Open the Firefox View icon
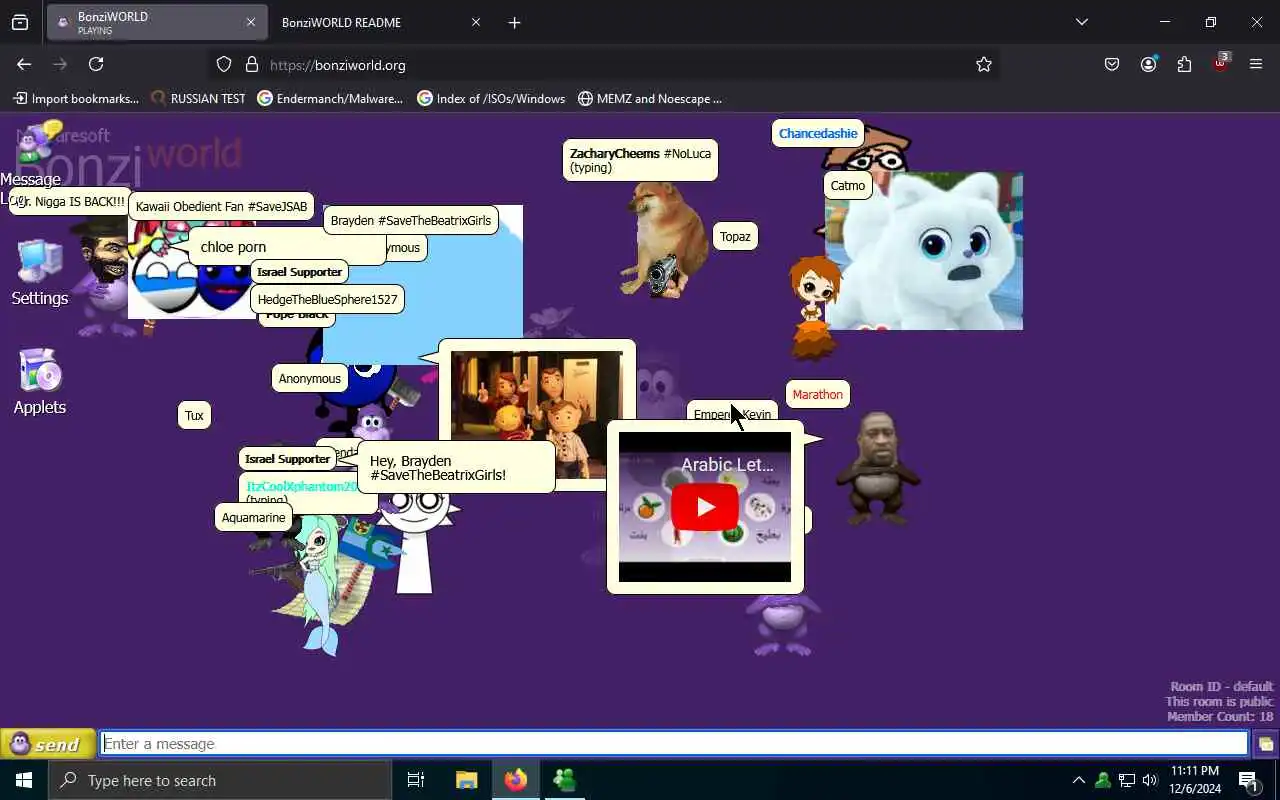The image size is (1280, 800). pyautogui.click(x=20, y=22)
